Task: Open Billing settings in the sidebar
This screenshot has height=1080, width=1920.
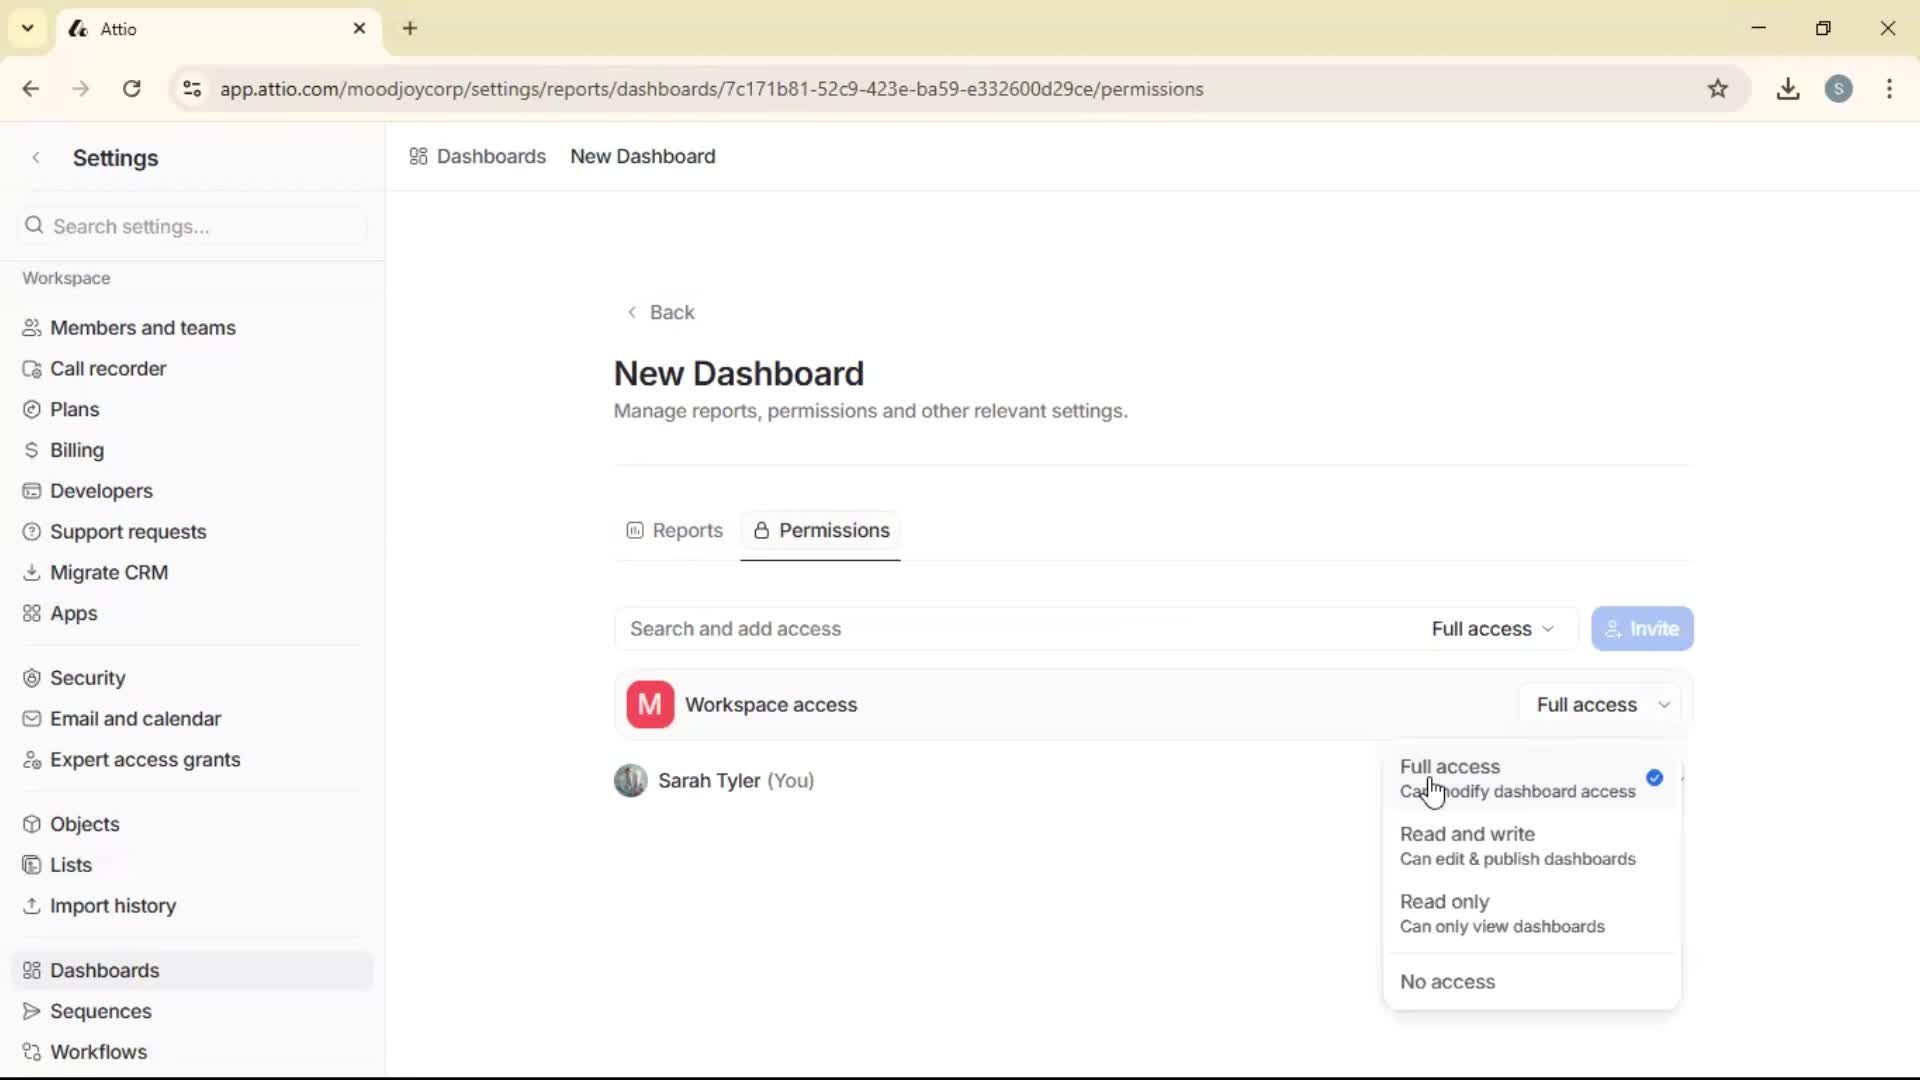Action: 77,449
